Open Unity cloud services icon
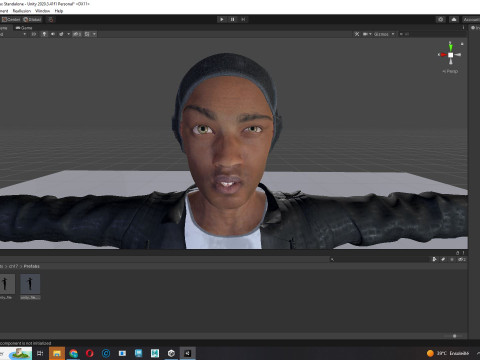Image resolution: width=480 pixels, height=360 pixels. (454, 19)
